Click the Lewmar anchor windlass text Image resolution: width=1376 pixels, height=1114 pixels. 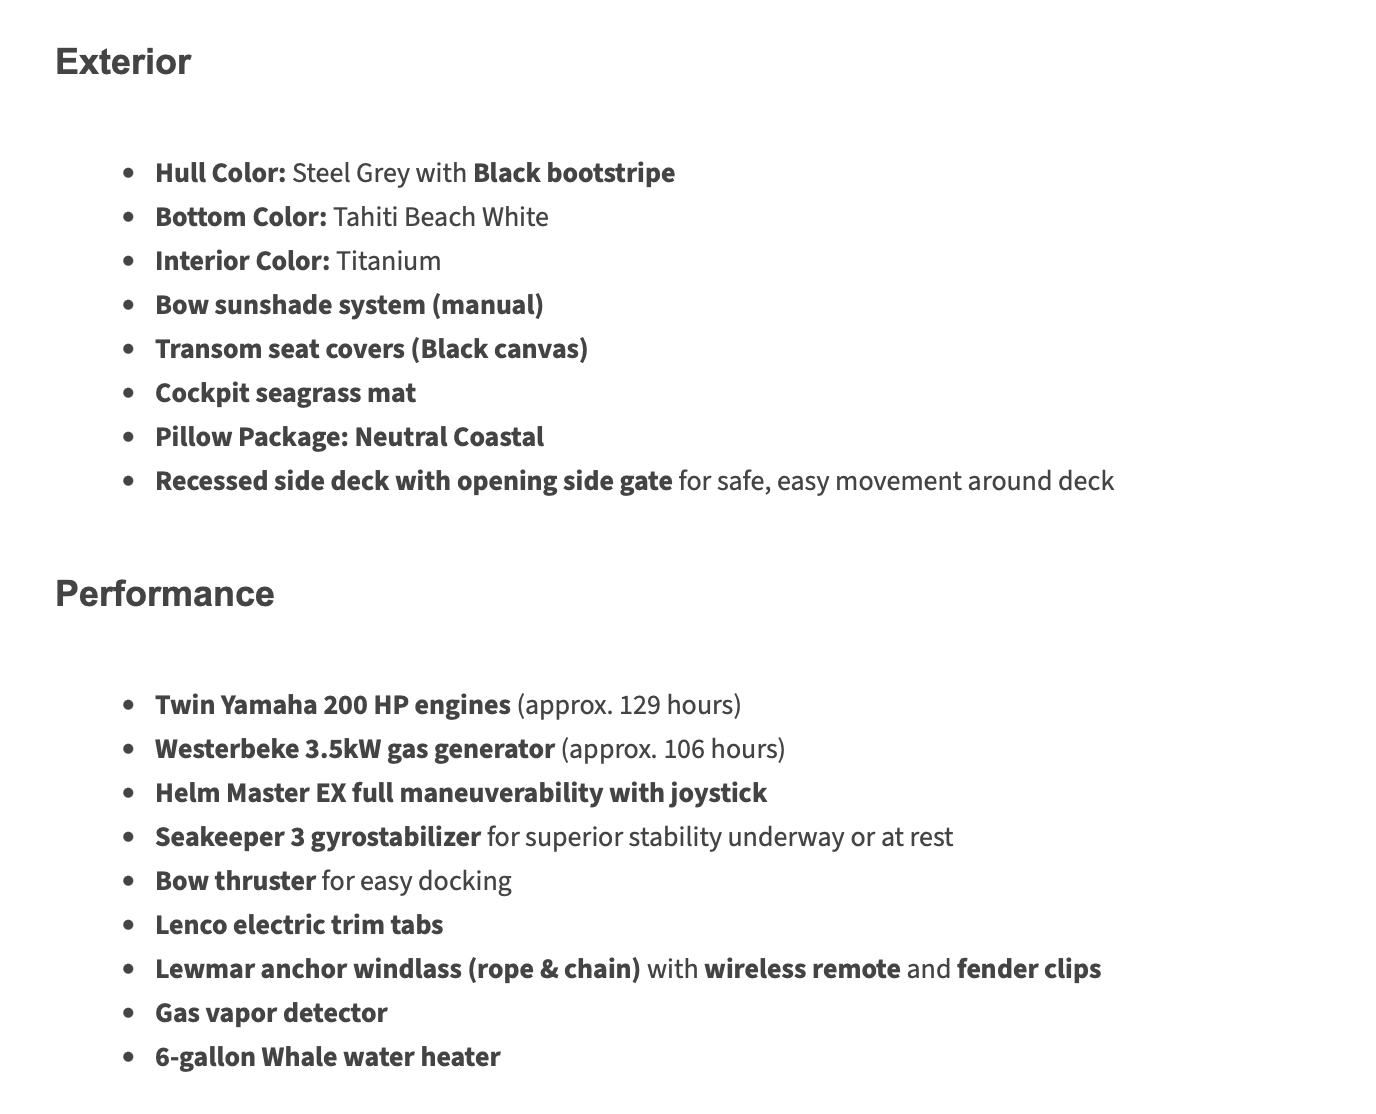397,969
